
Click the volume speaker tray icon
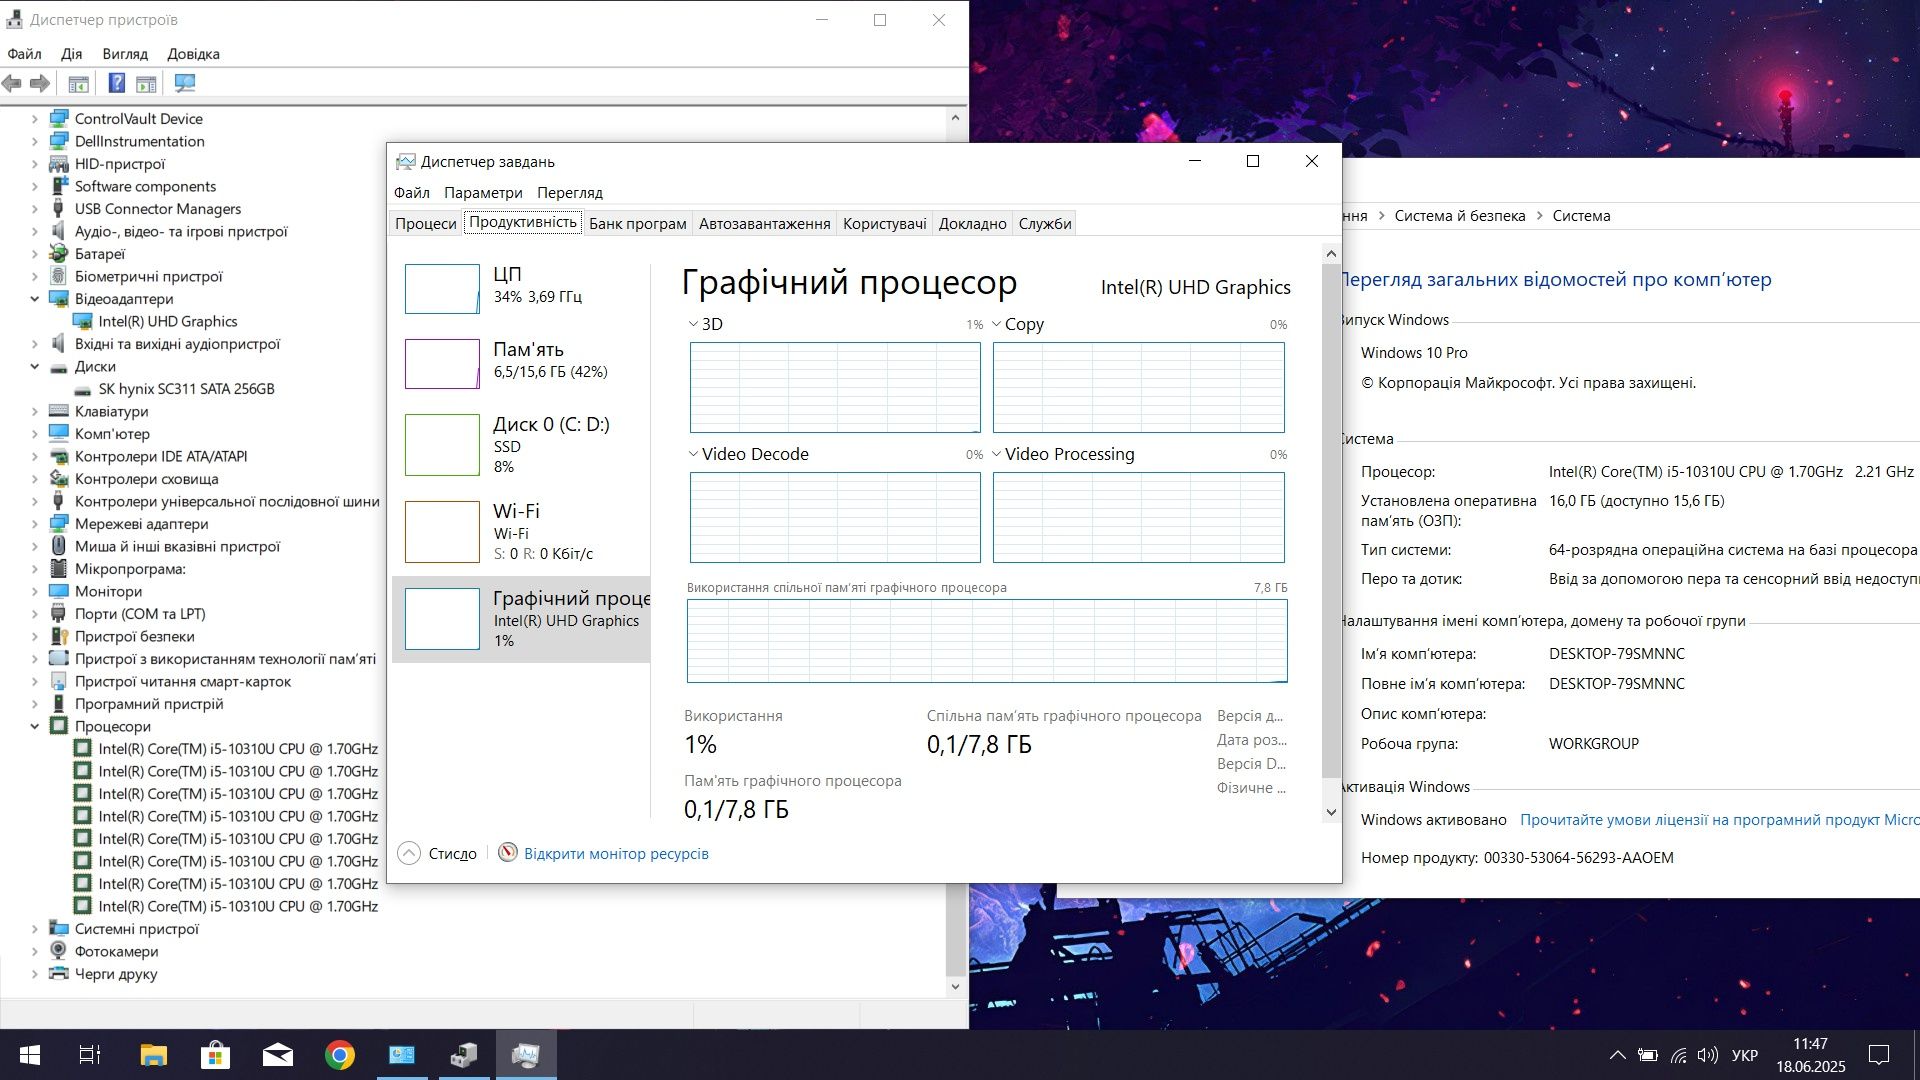pyautogui.click(x=1708, y=1056)
